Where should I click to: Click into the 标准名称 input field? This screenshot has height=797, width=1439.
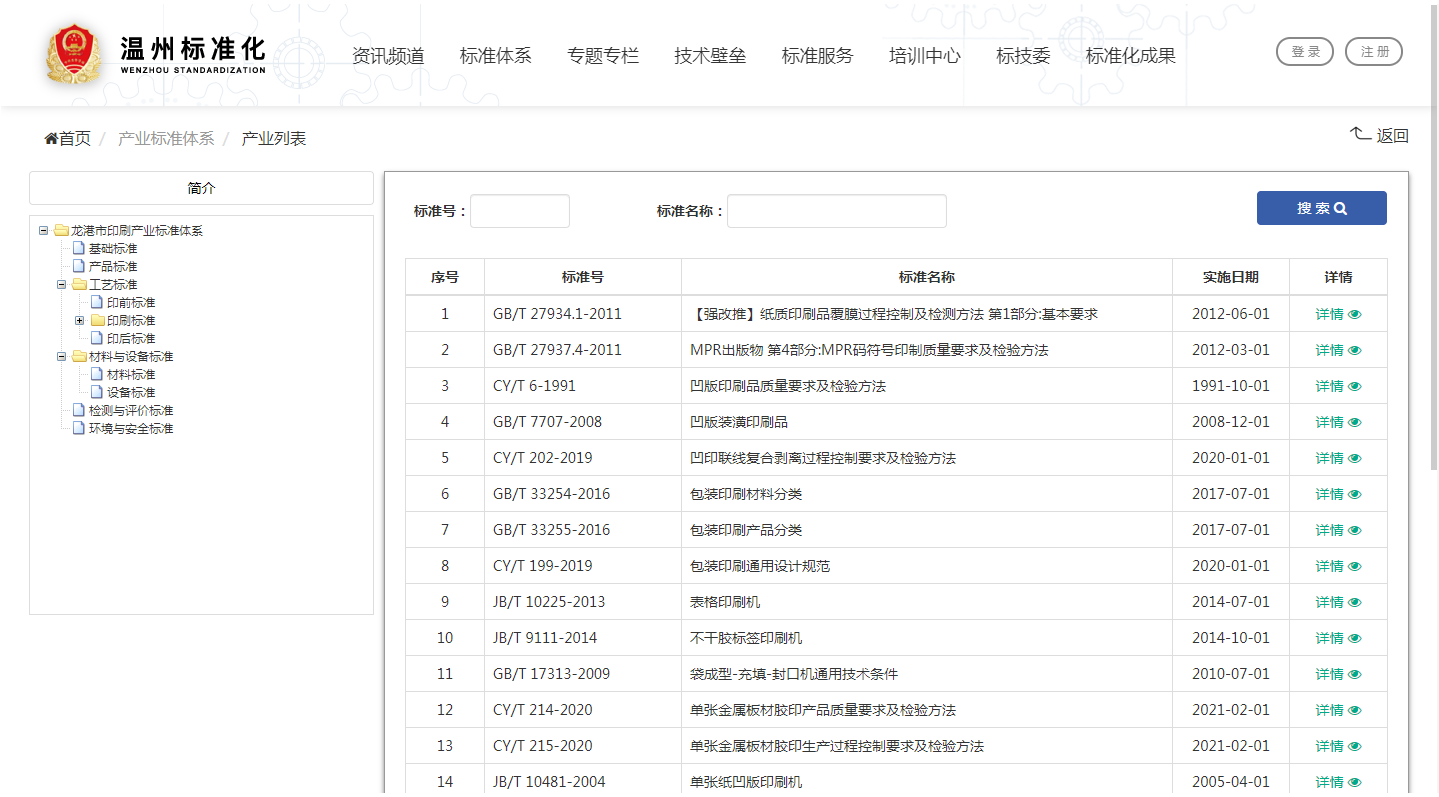(x=837, y=211)
